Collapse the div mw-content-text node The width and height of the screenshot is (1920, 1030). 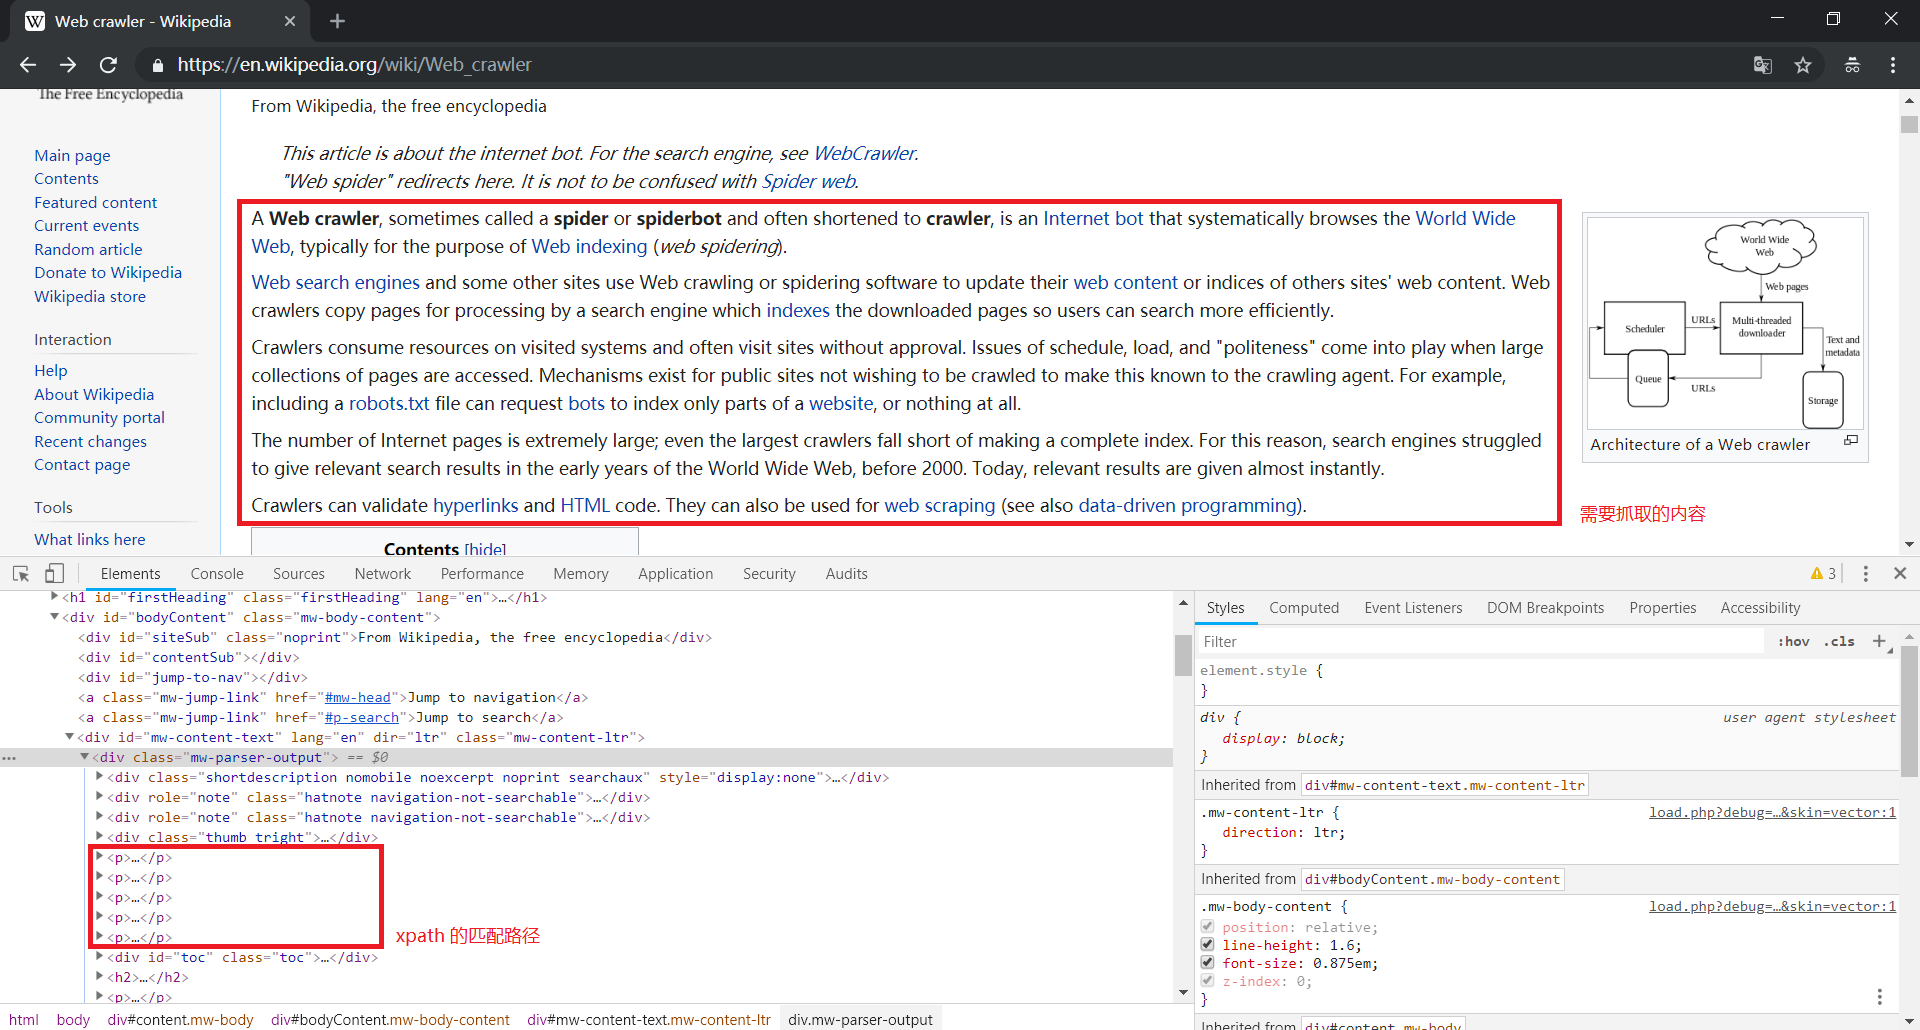69,737
